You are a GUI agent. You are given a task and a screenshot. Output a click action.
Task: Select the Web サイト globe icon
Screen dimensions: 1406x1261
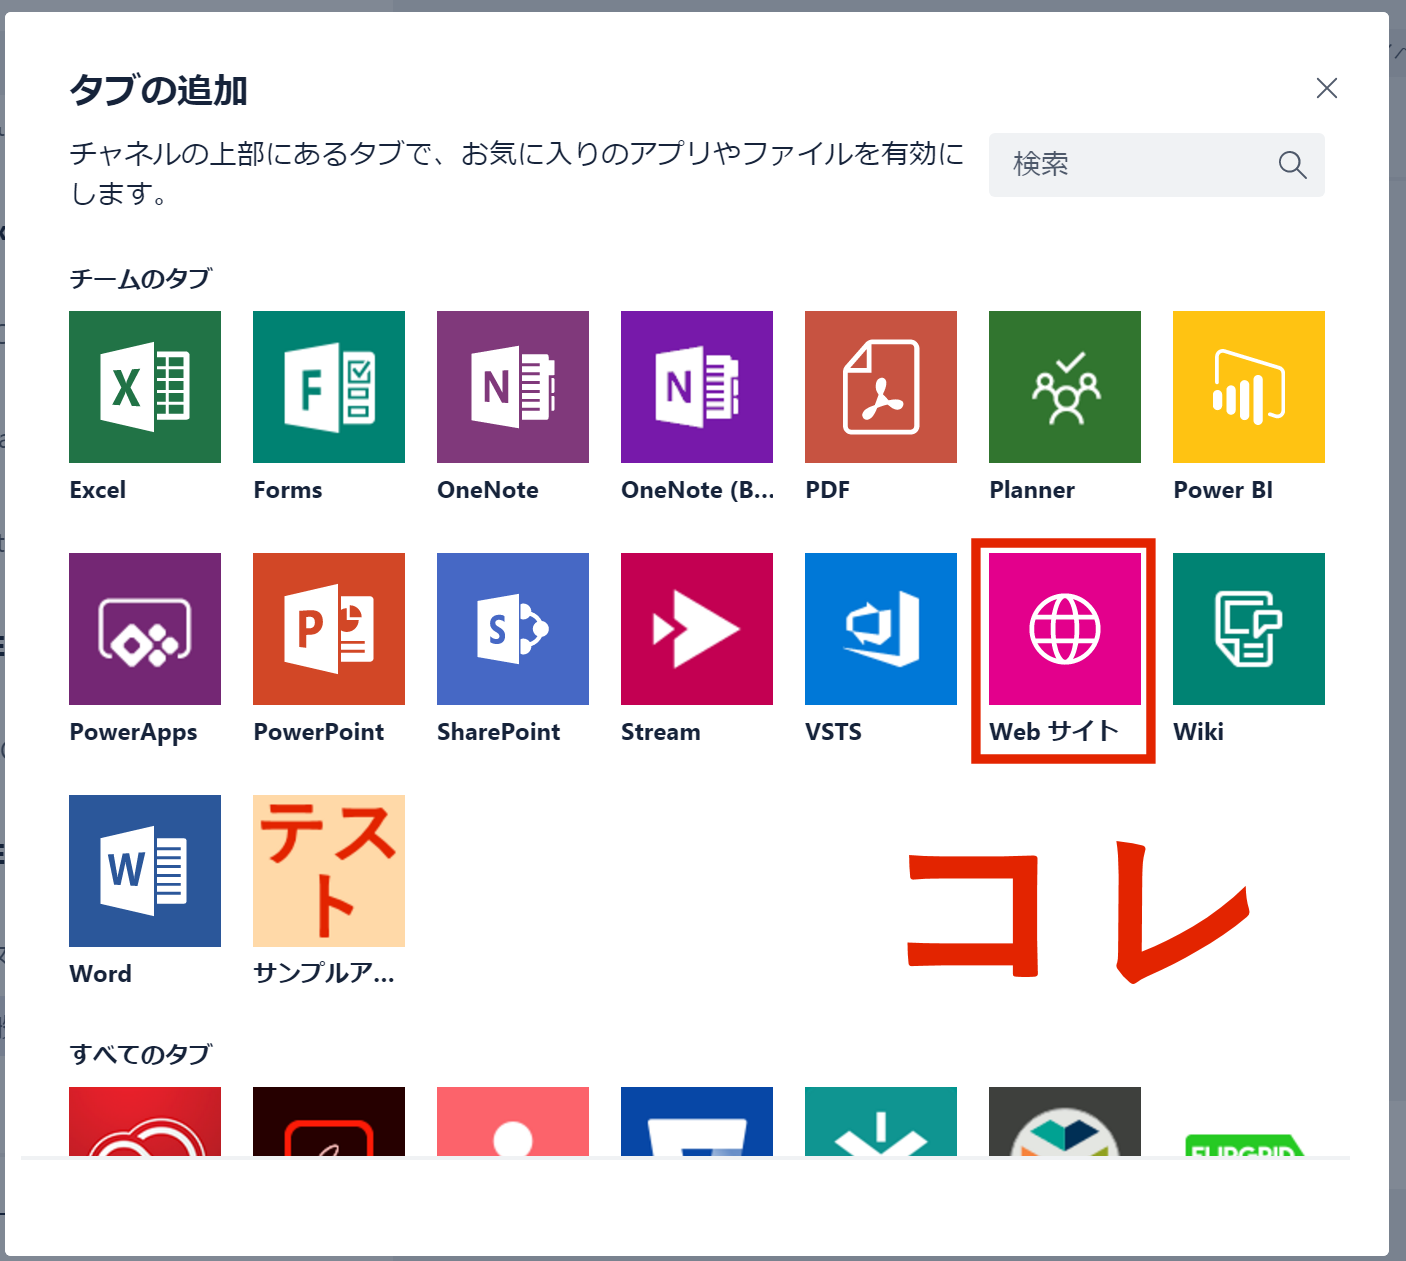point(1065,629)
